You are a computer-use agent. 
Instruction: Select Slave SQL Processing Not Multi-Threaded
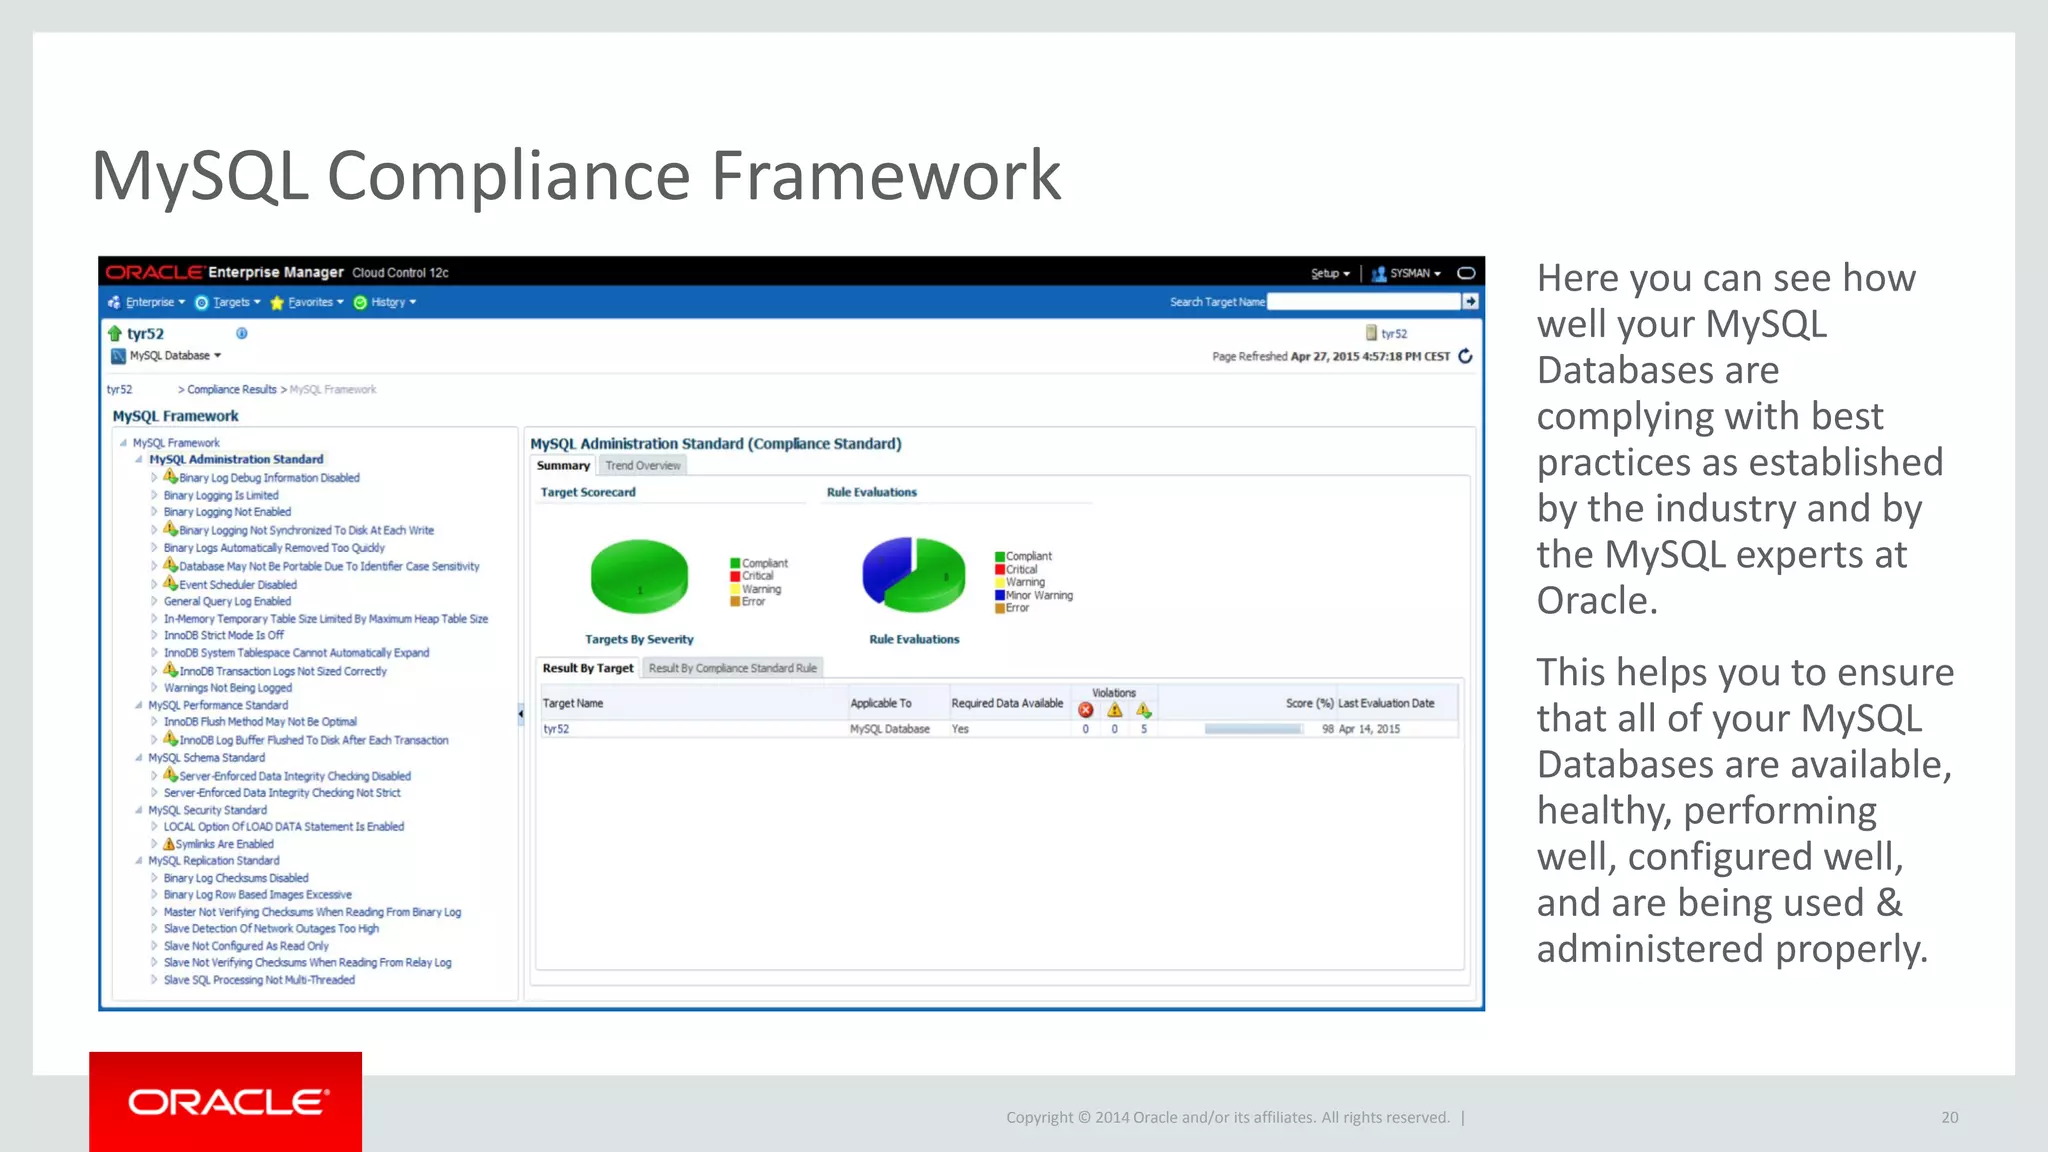pyautogui.click(x=259, y=980)
